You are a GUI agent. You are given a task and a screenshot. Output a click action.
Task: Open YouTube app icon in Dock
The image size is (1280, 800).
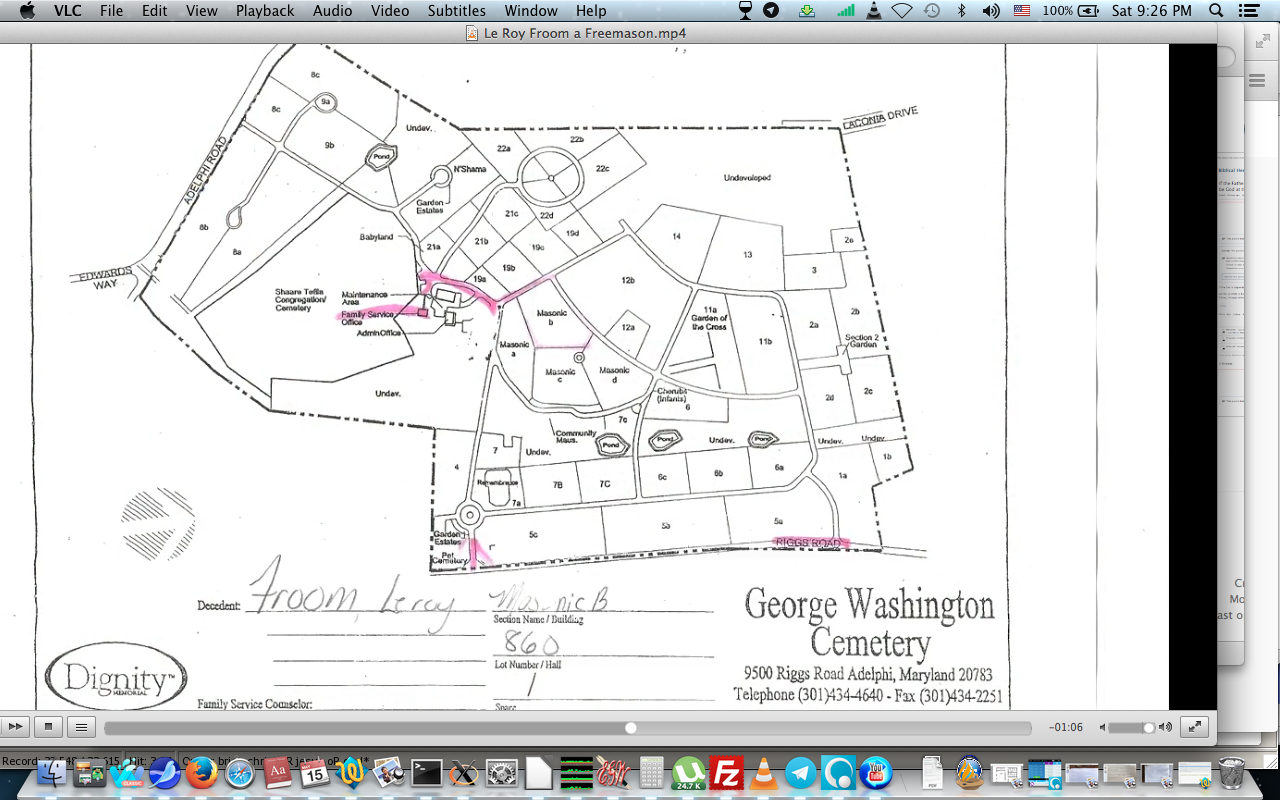[875, 773]
